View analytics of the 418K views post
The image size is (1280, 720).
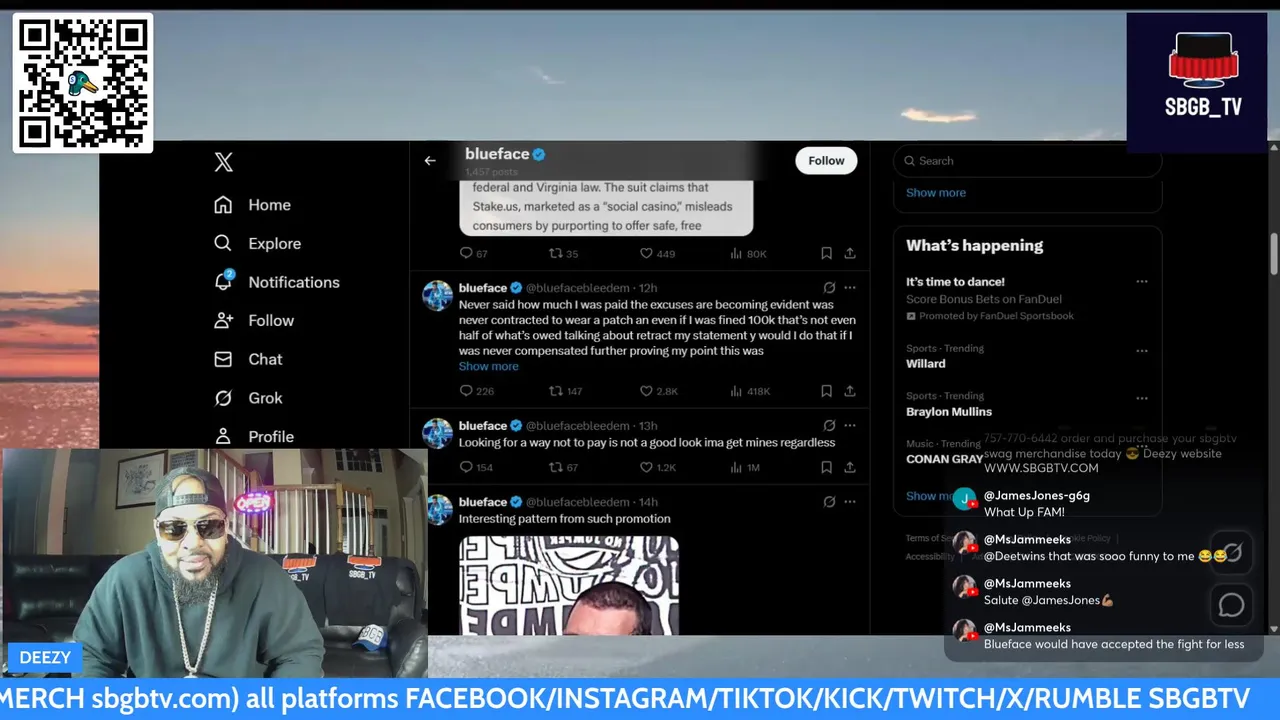750,391
